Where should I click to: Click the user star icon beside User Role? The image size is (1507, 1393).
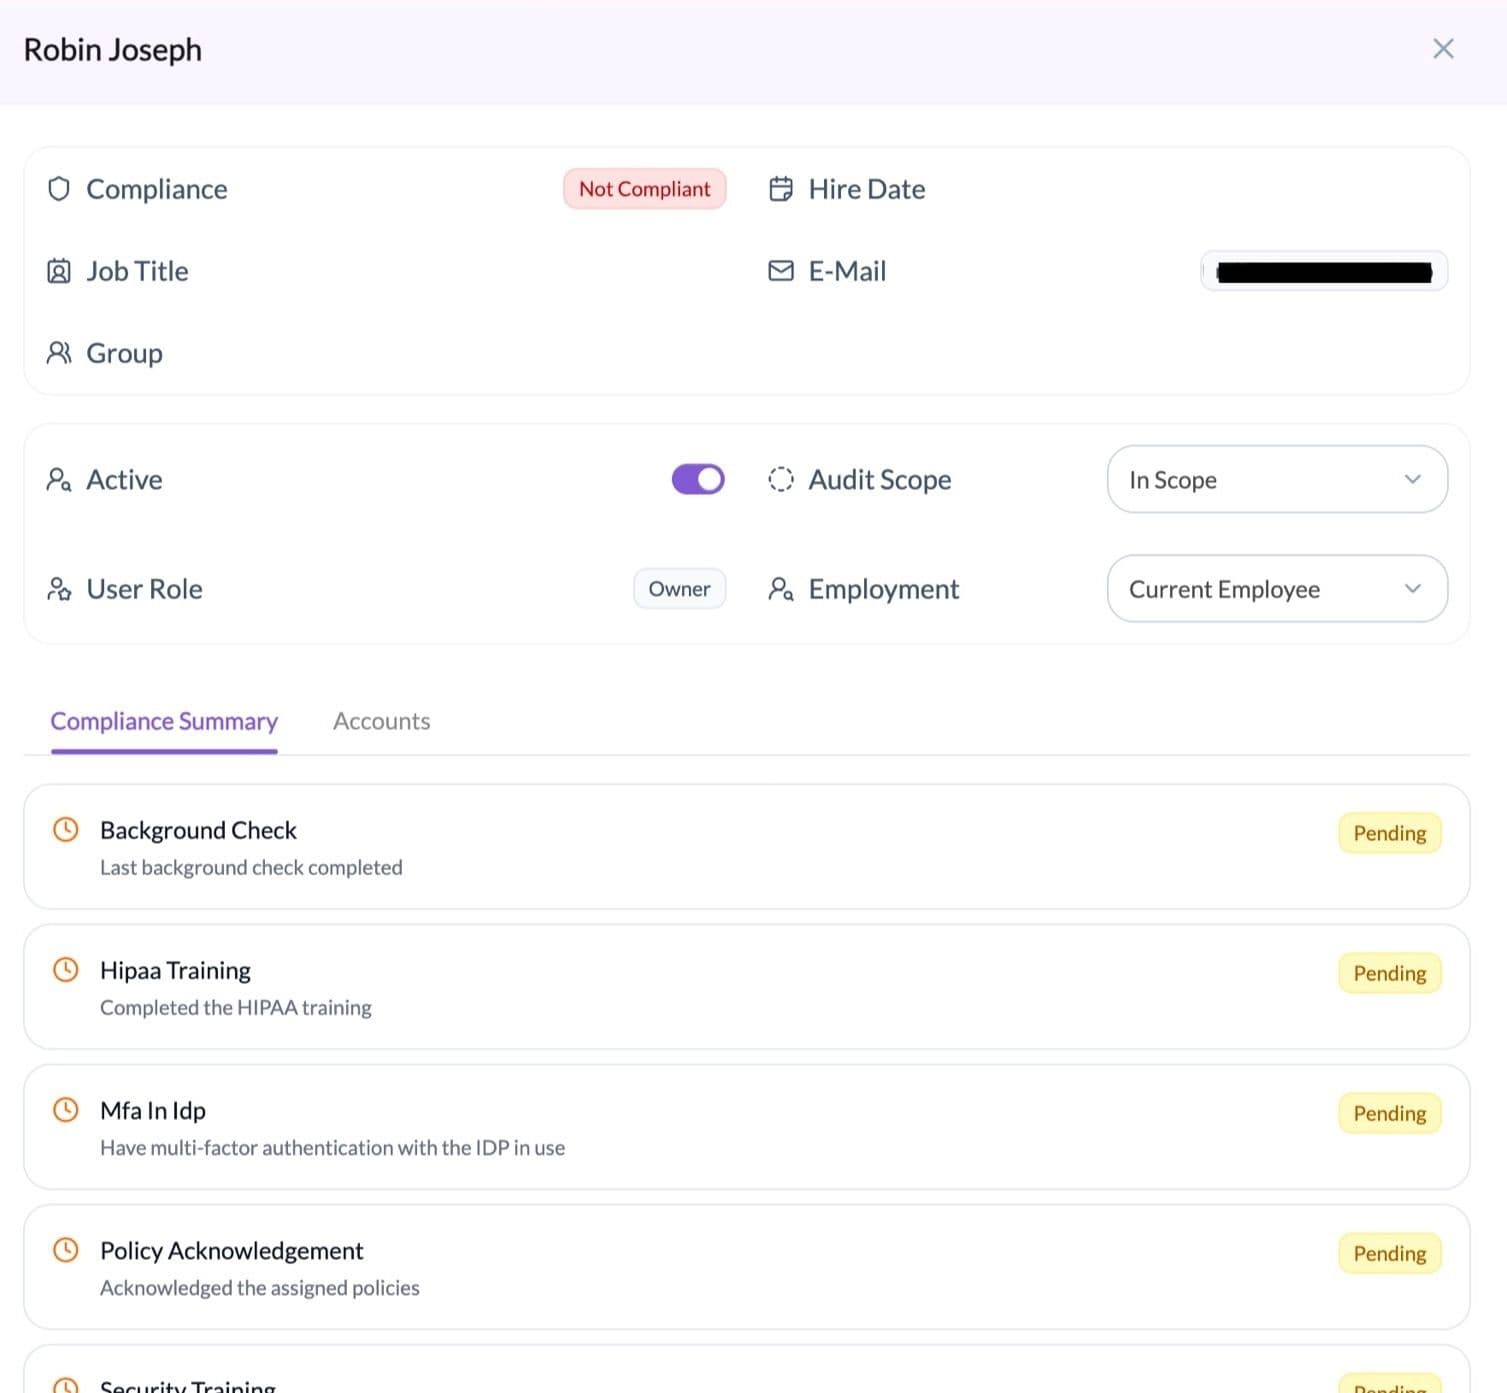click(59, 589)
